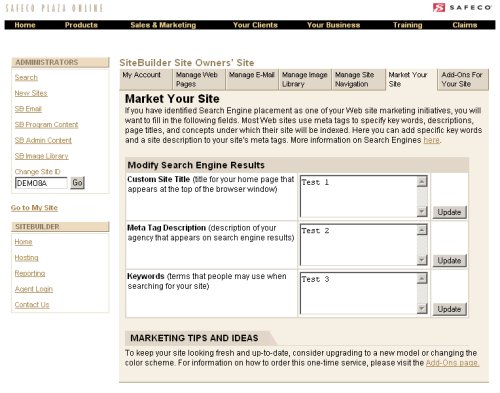The width and height of the screenshot is (500, 393).
Task: Open Sales & Marketing menu
Action: [x=163, y=25]
